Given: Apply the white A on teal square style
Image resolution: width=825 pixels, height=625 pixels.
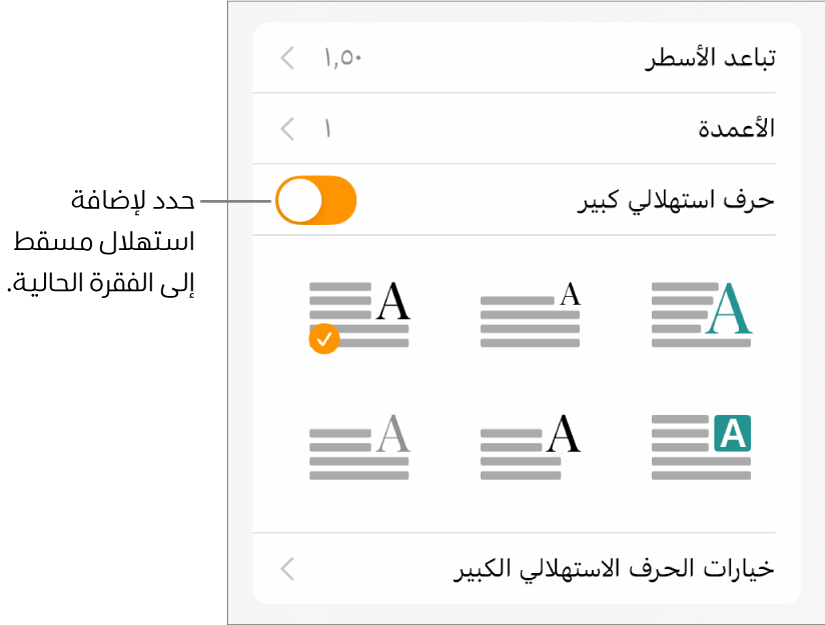Looking at the screenshot, I should pyautogui.click(x=701, y=447).
